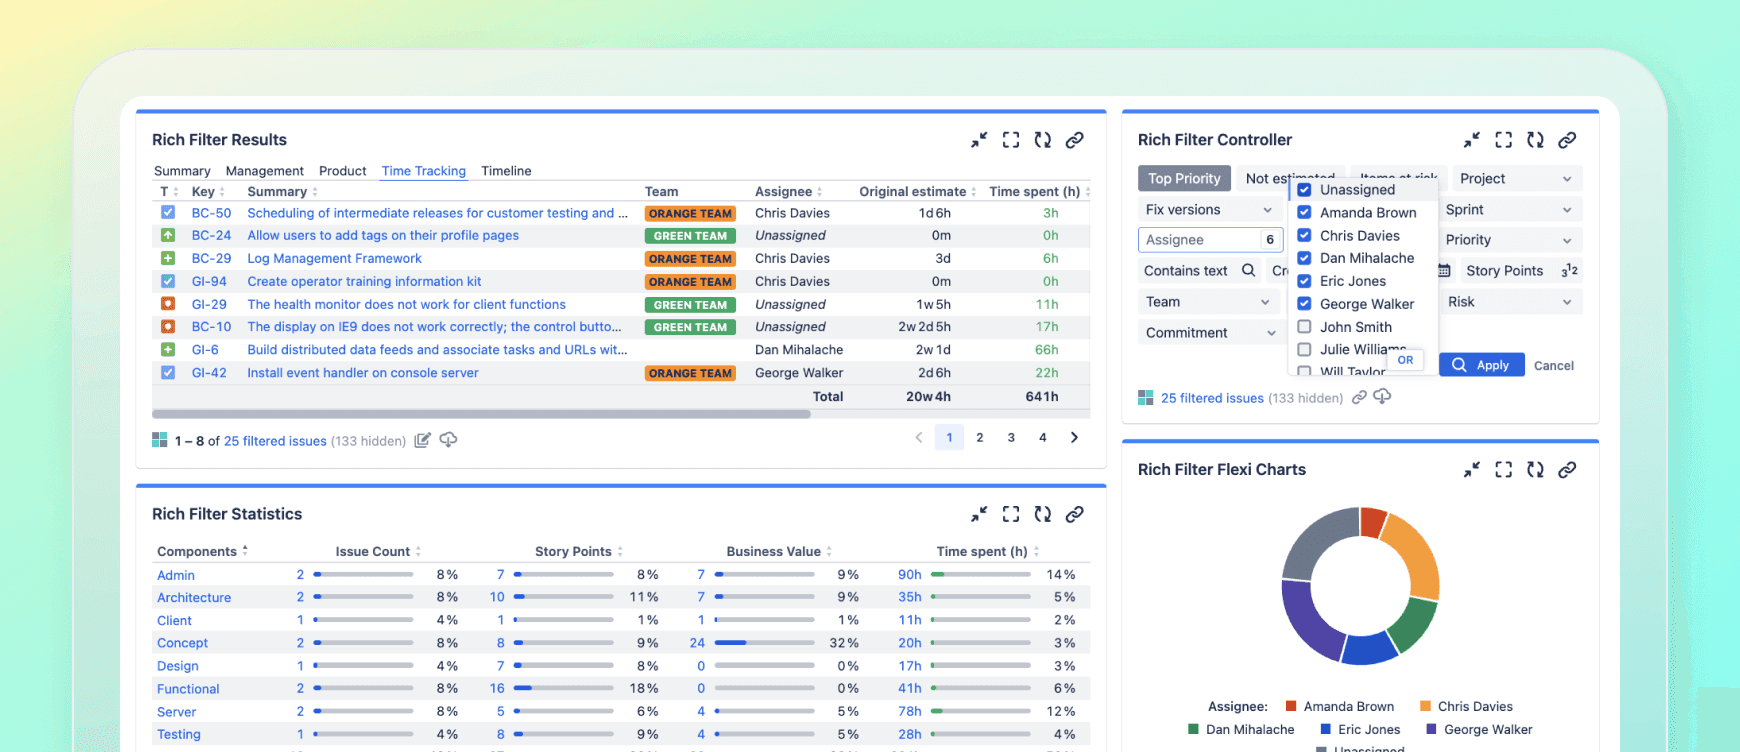Click cloud download icon in Controller footer
1740x752 pixels.
1382,397
